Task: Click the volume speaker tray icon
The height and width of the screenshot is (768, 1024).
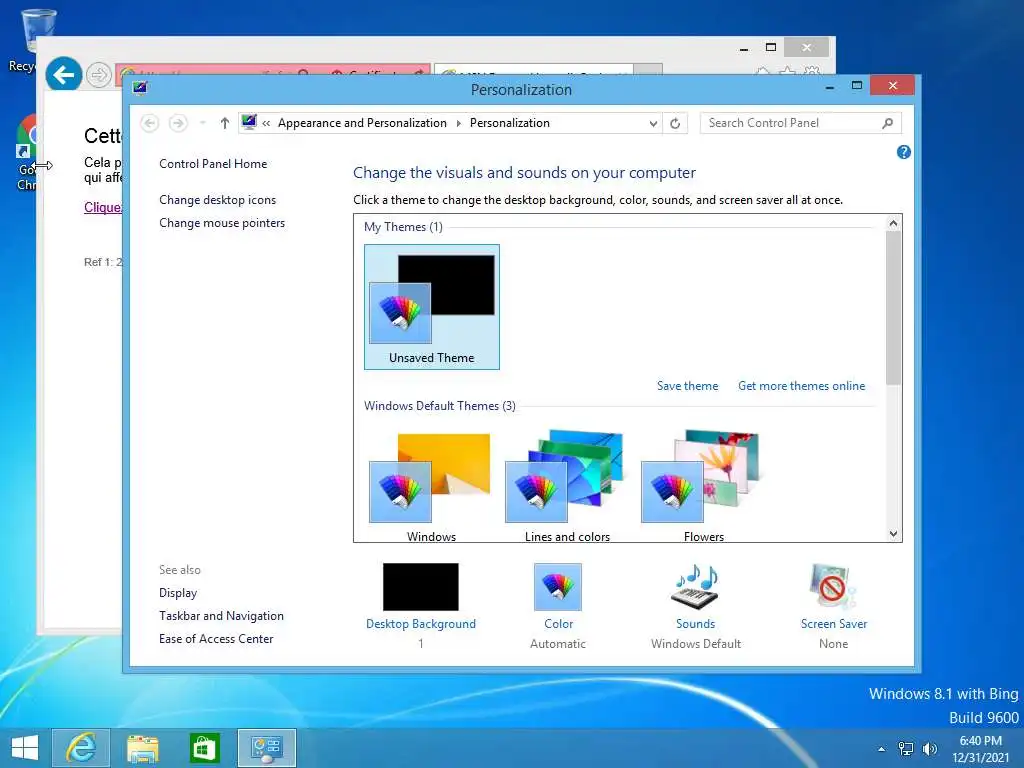Action: (929, 749)
